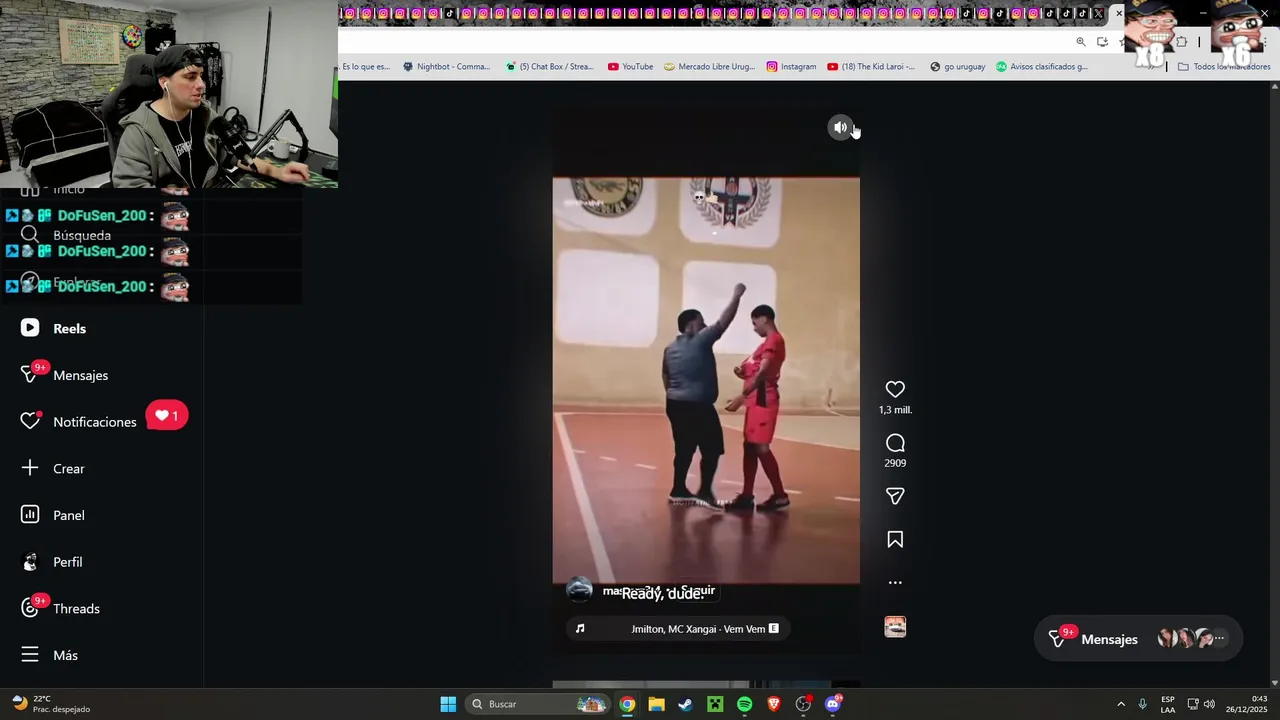Open Nightbot bookmark in bookmarks bar
Image resolution: width=1280 pixels, height=720 pixels.
point(446,67)
